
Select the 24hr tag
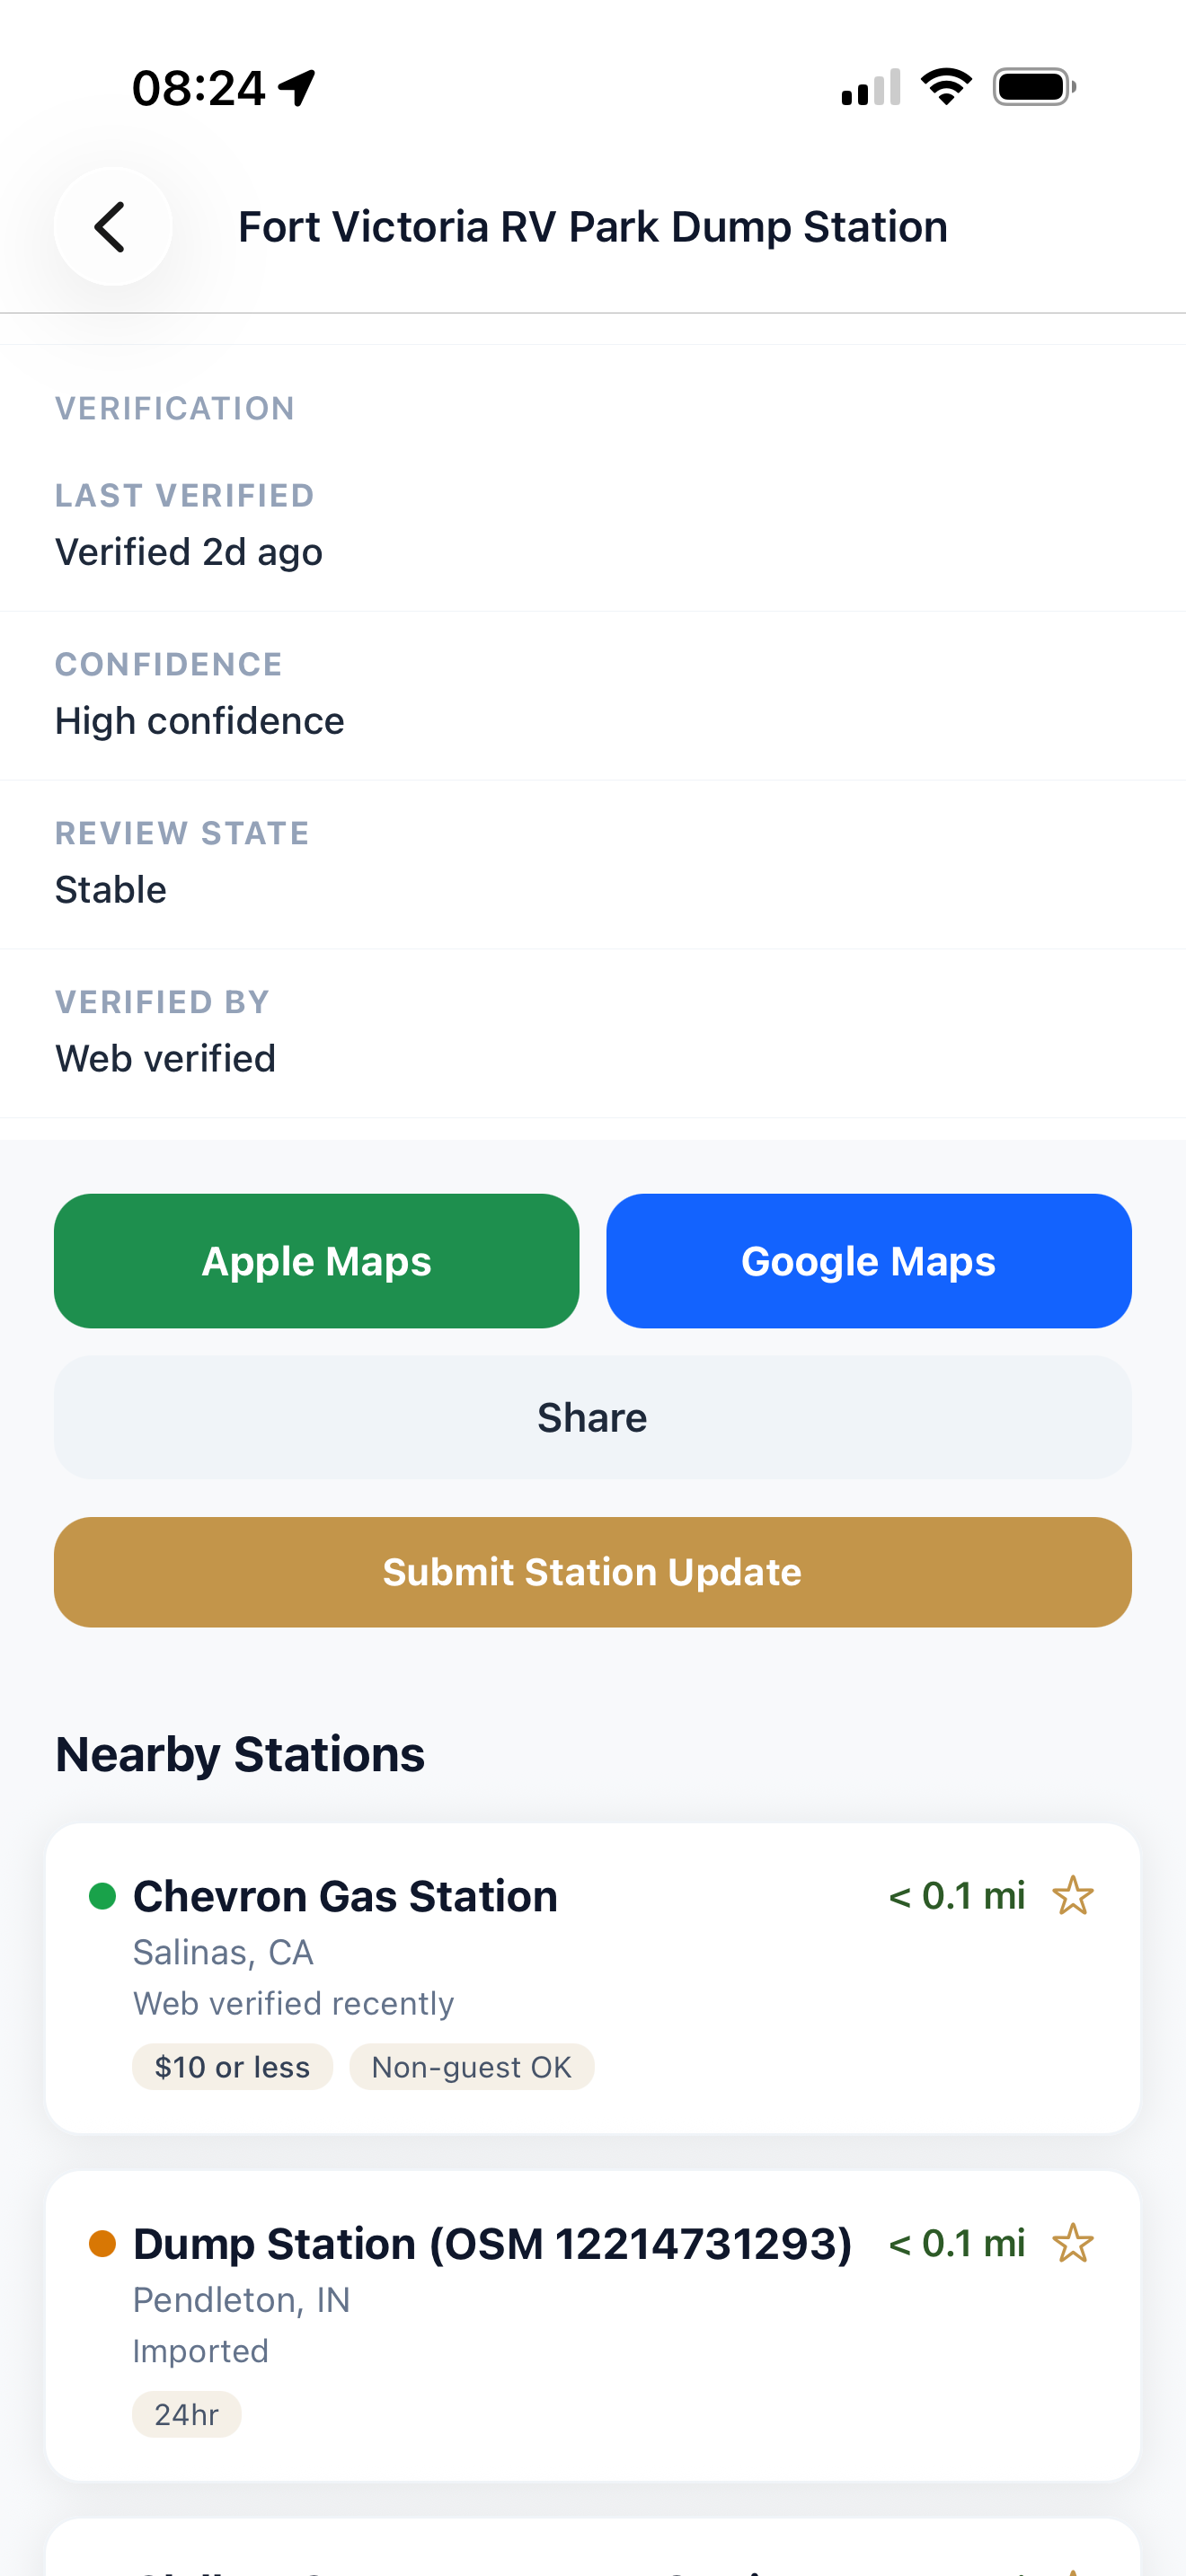[186, 2415]
